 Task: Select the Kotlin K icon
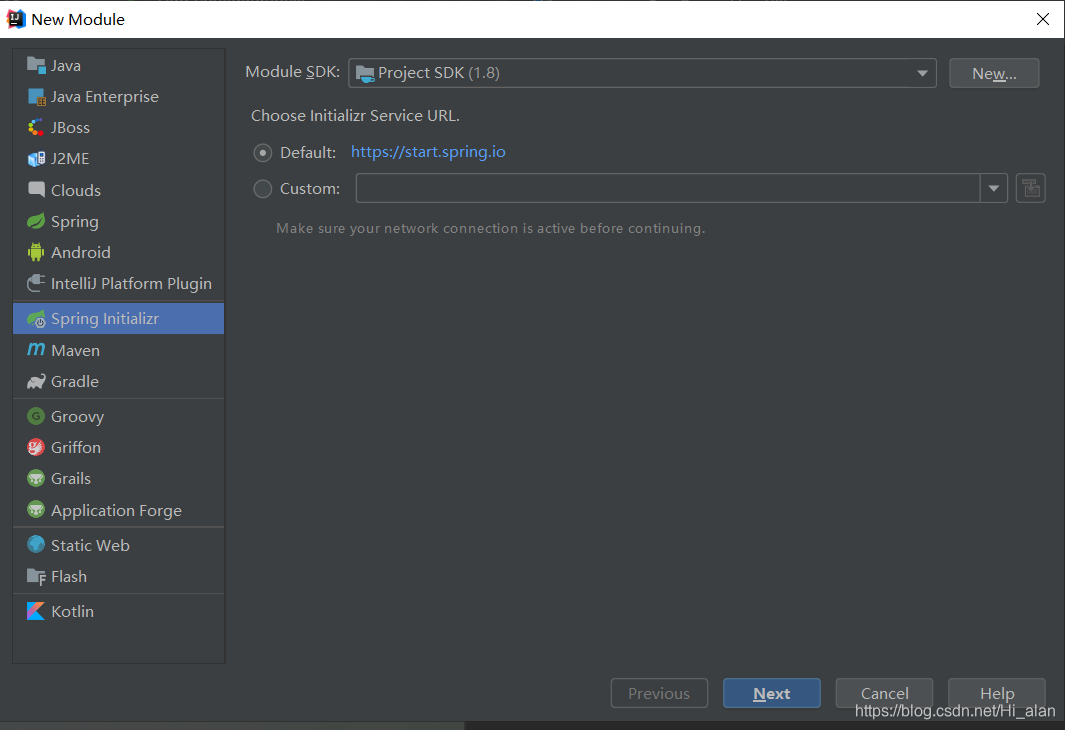[36, 611]
